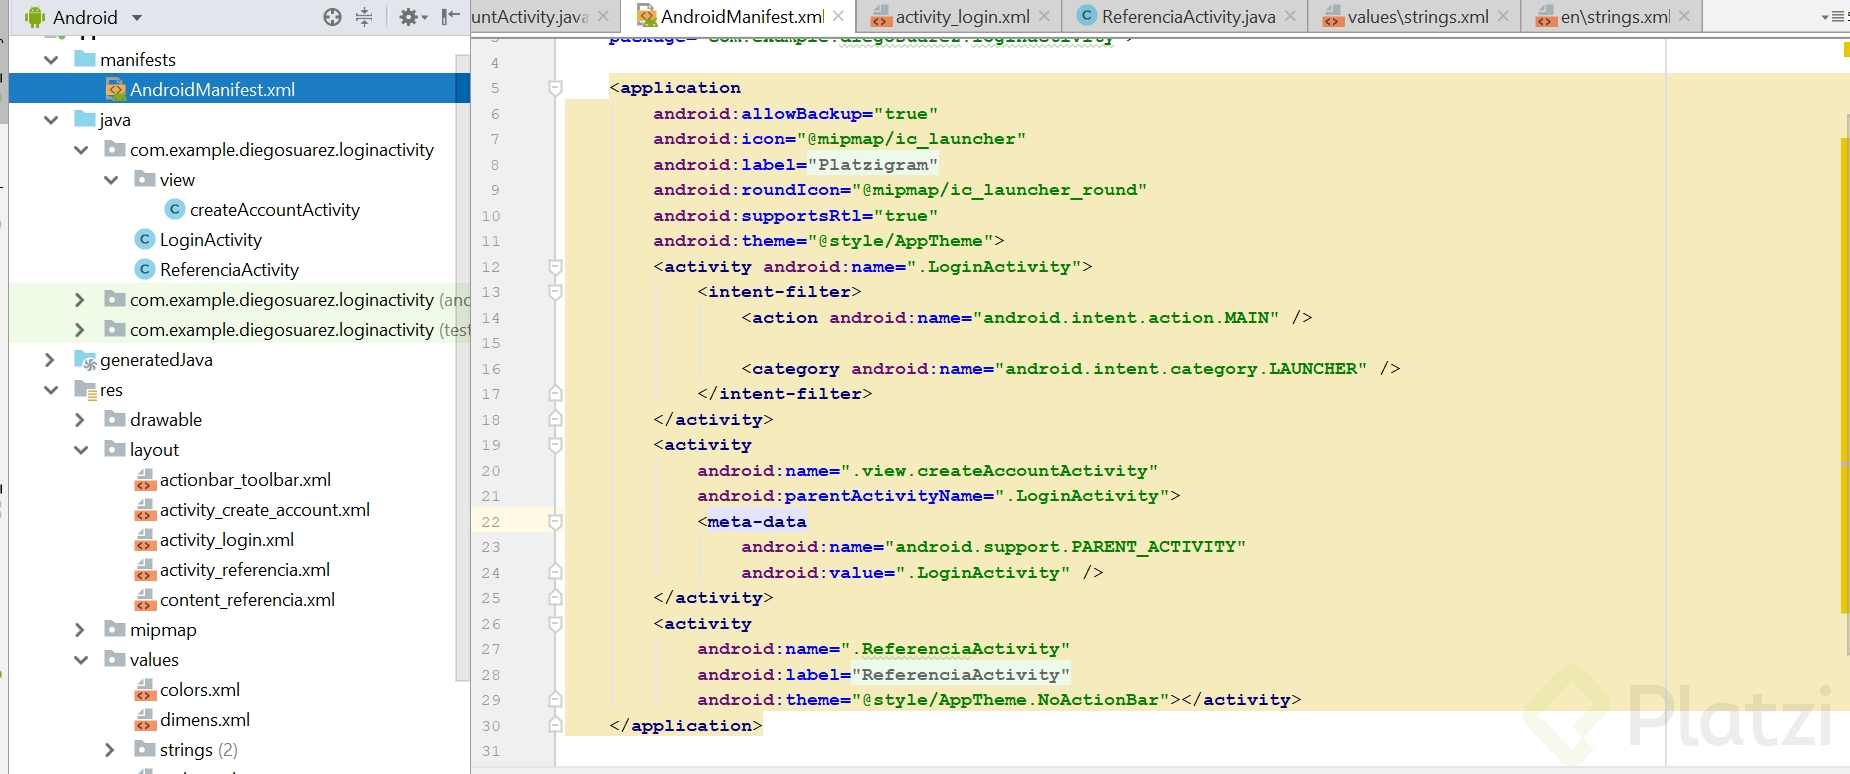
Task: Click "@style/AppTheme.NoActionBar" in the code
Action: pyautogui.click(x=1010, y=700)
